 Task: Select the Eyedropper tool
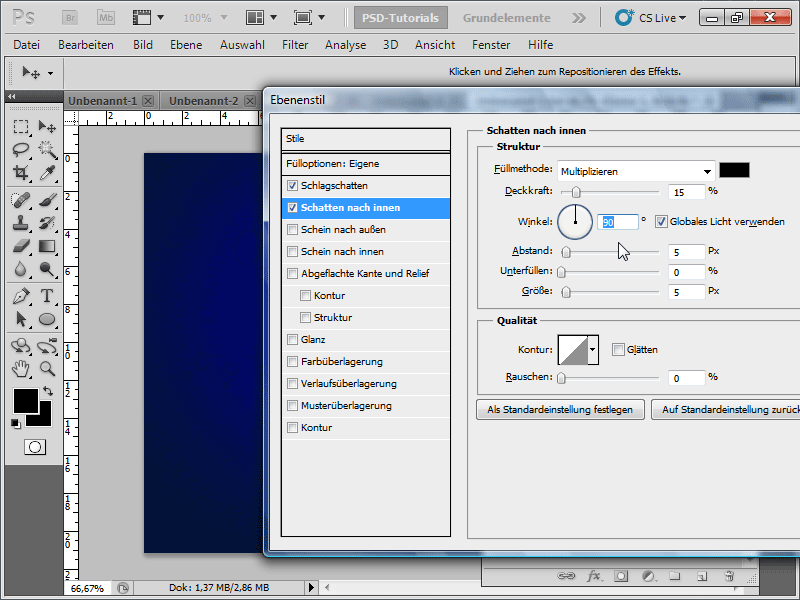pos(47,173)
